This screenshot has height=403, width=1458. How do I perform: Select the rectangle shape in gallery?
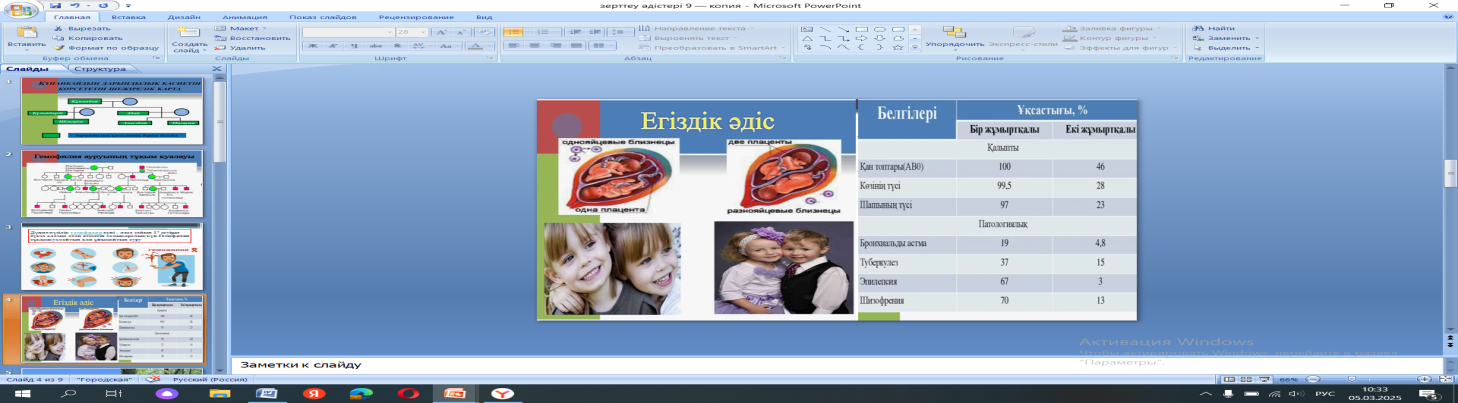pos(862,29)
